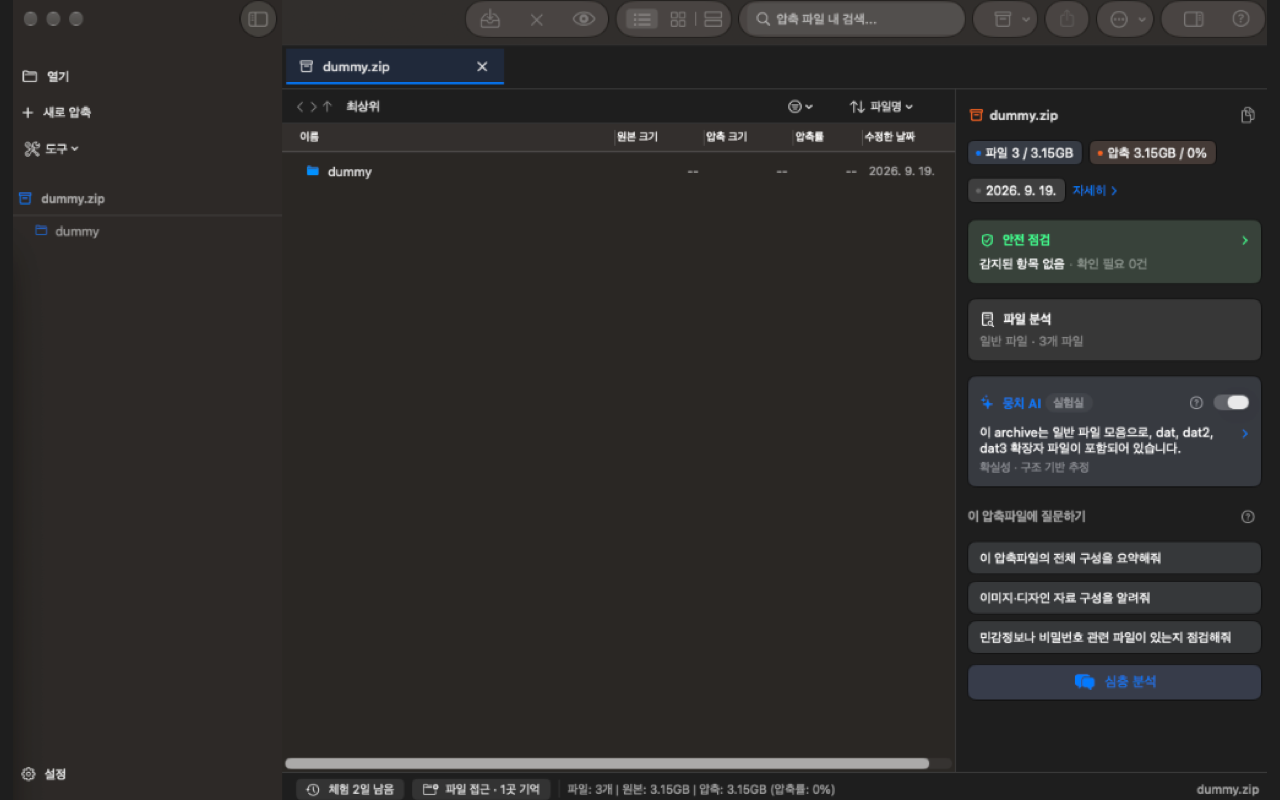Switch to list view

click(x=642, y=19)
